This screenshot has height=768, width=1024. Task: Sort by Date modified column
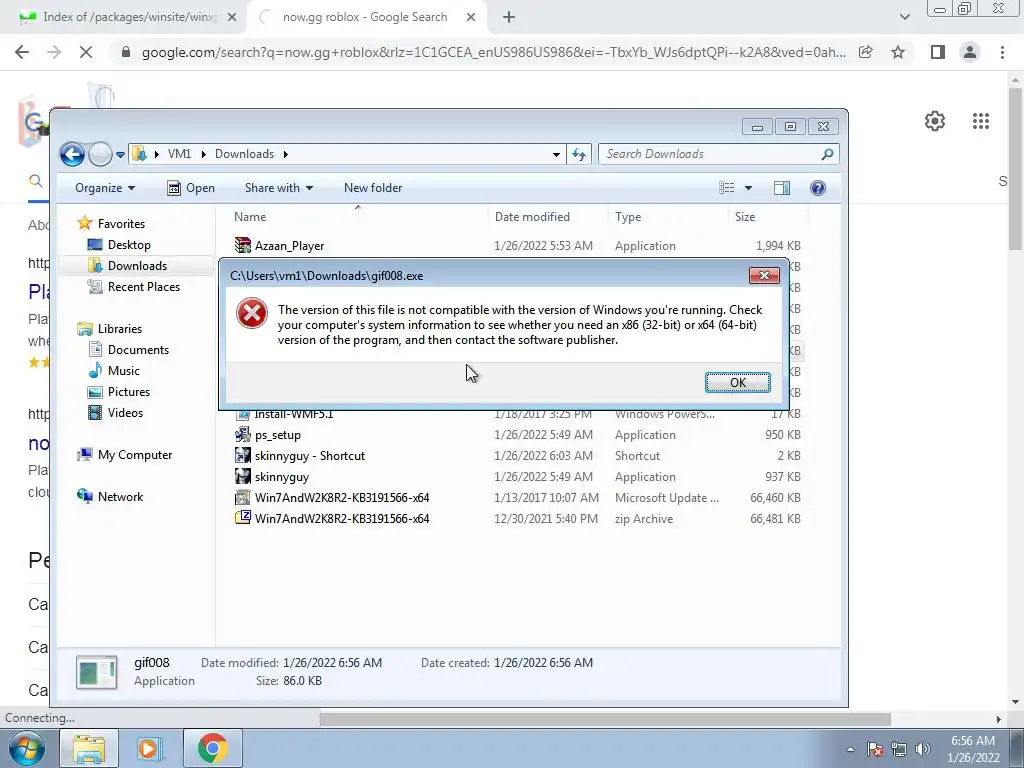pos(548,217)
